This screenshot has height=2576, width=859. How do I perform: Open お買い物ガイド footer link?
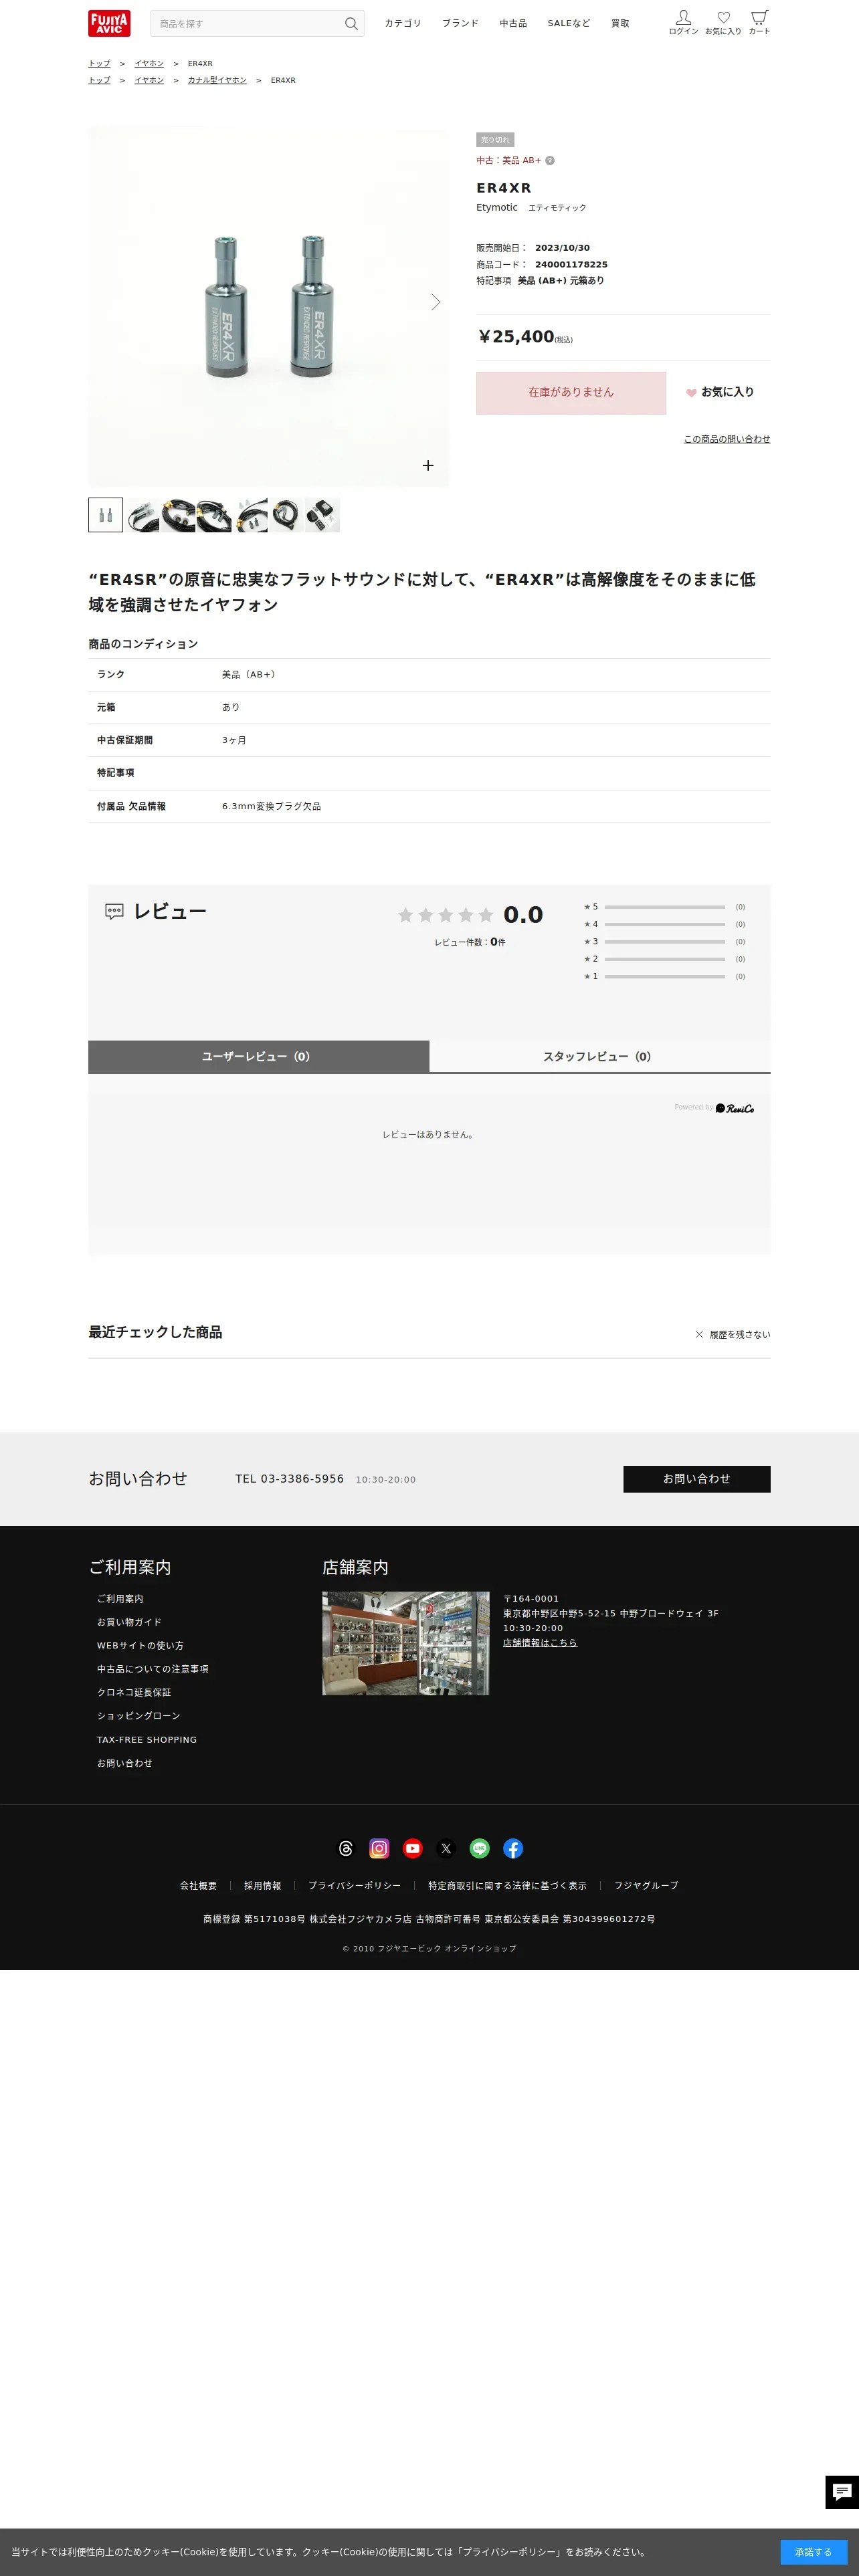(x=129, y=1622)
